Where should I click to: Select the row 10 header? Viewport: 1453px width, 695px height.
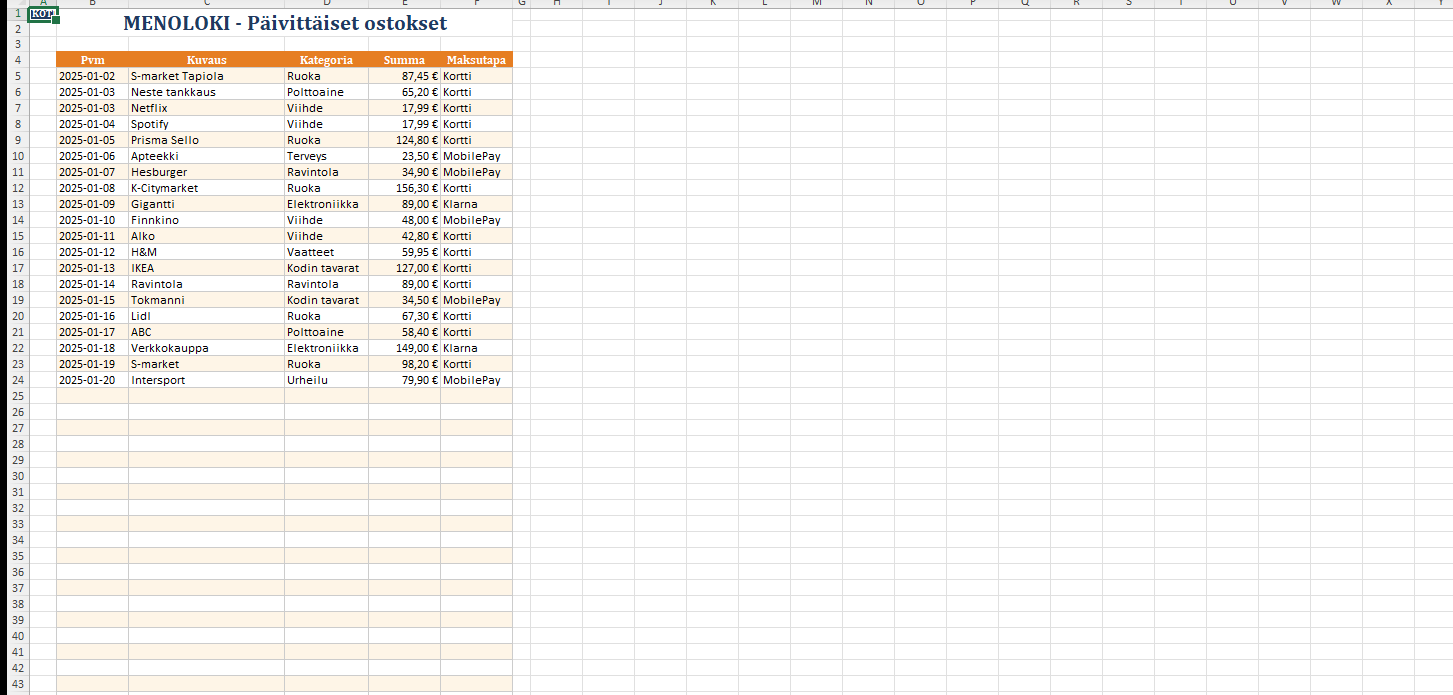(x=17, y=156)
